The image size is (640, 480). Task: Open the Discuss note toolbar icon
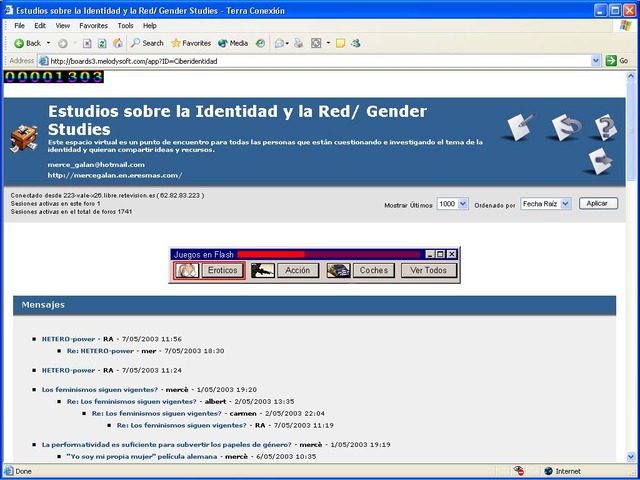340,43
